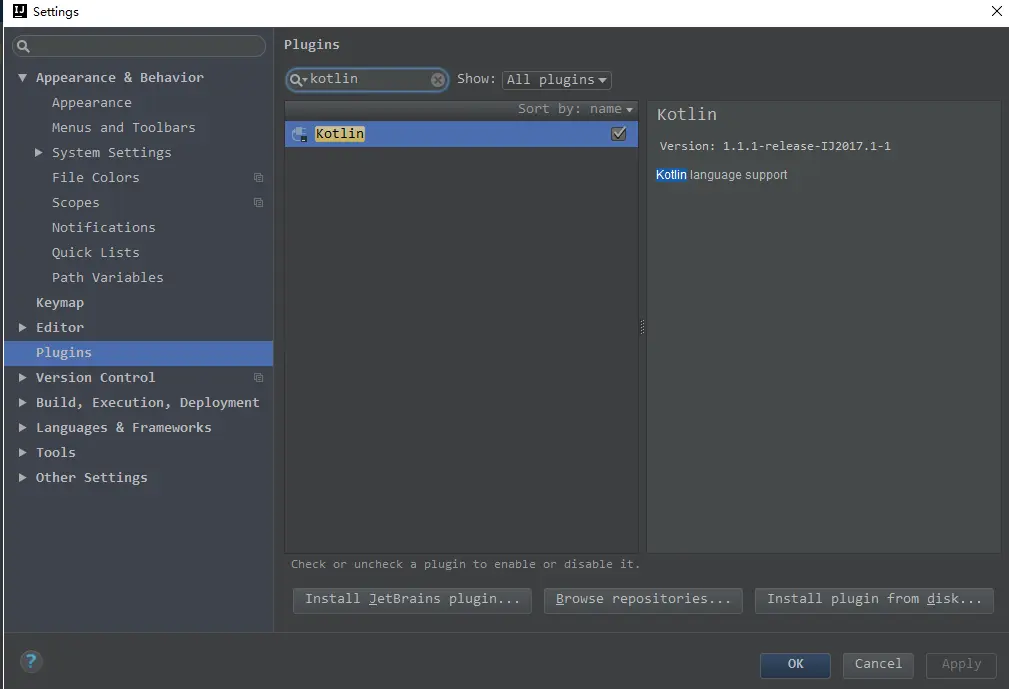
Task: Focus the settings search field
Action: click(139, 46)
